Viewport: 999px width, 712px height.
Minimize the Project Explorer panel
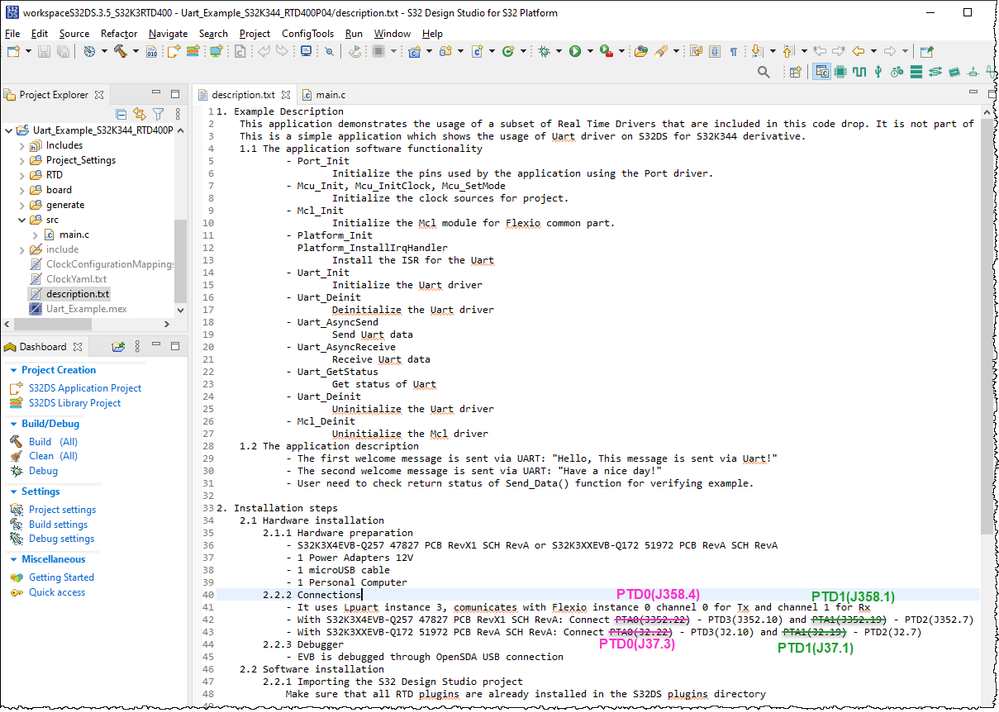pos(156,94)
